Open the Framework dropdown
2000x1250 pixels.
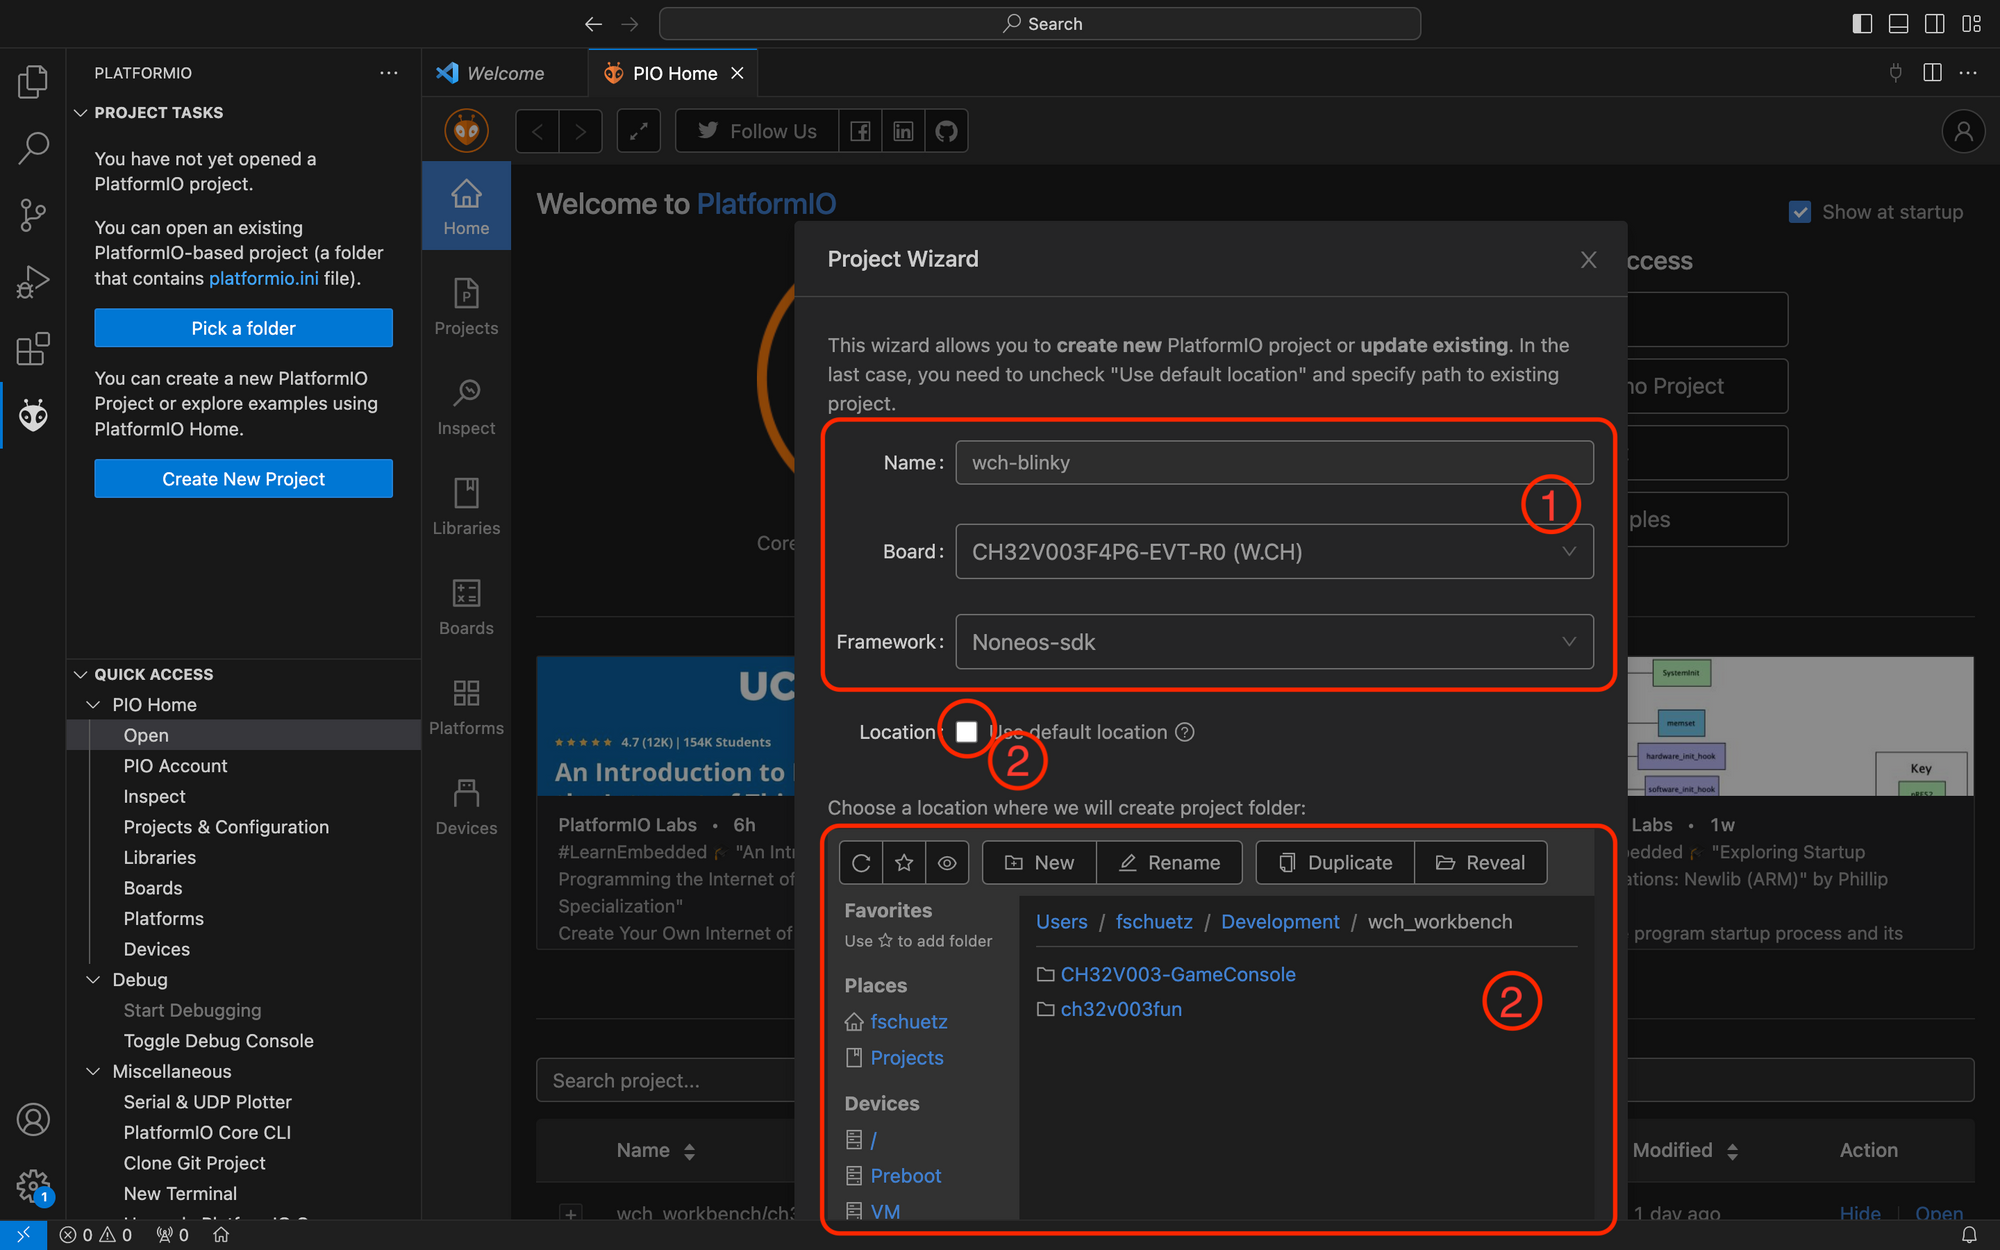(x=1273, y=642)
